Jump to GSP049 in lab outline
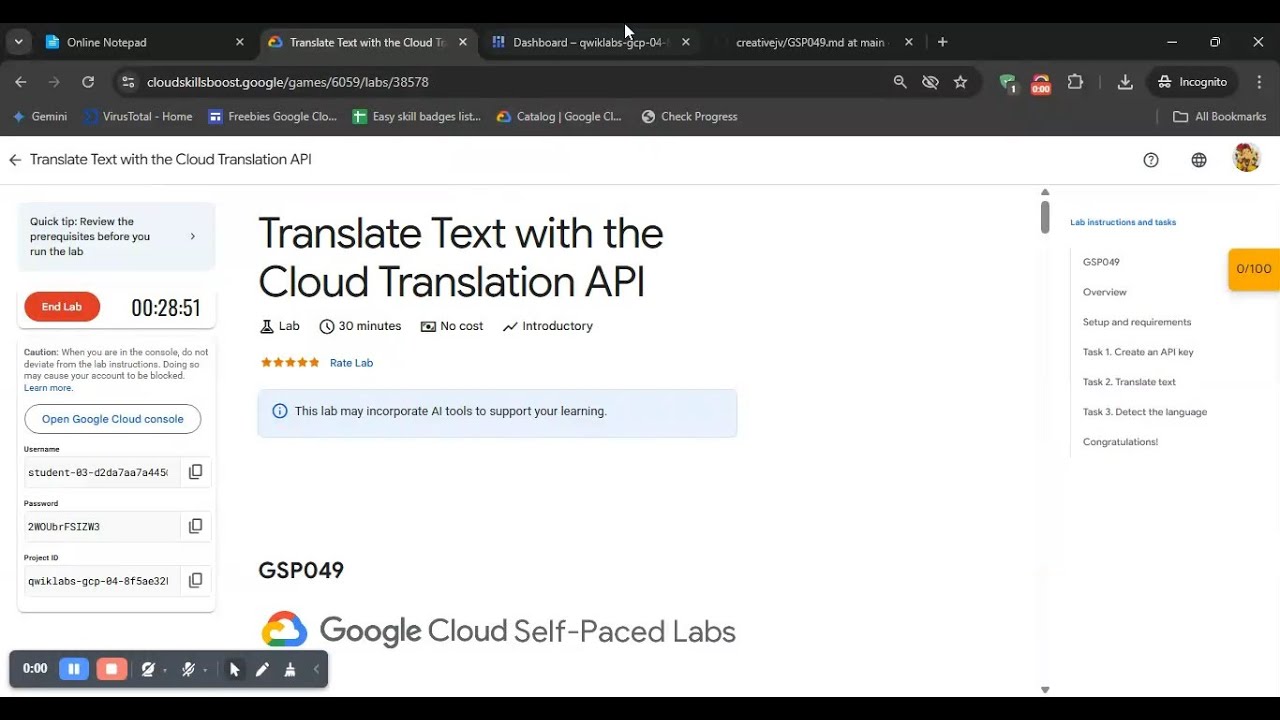The width and height of the screenshot is (1280, 720). pos(1101,262)
